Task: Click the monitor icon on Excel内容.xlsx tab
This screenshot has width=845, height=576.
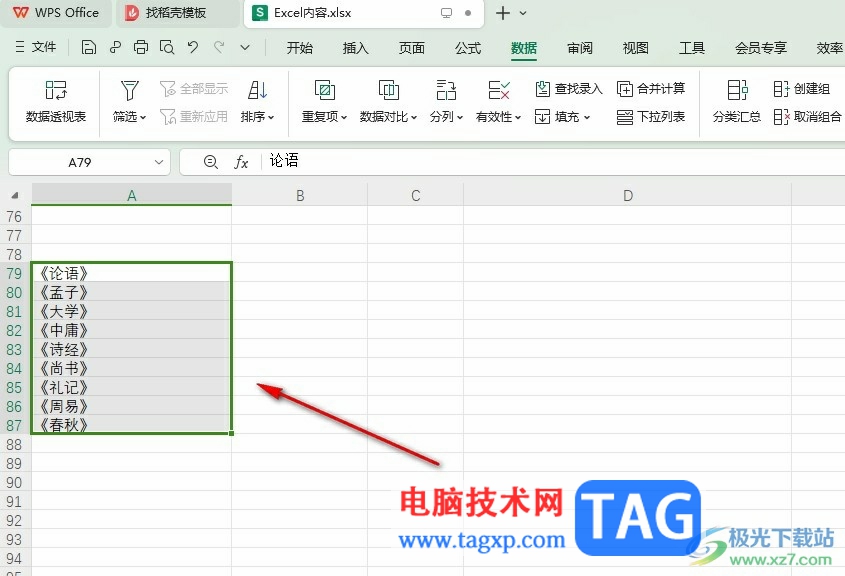Action: (446, 13)
